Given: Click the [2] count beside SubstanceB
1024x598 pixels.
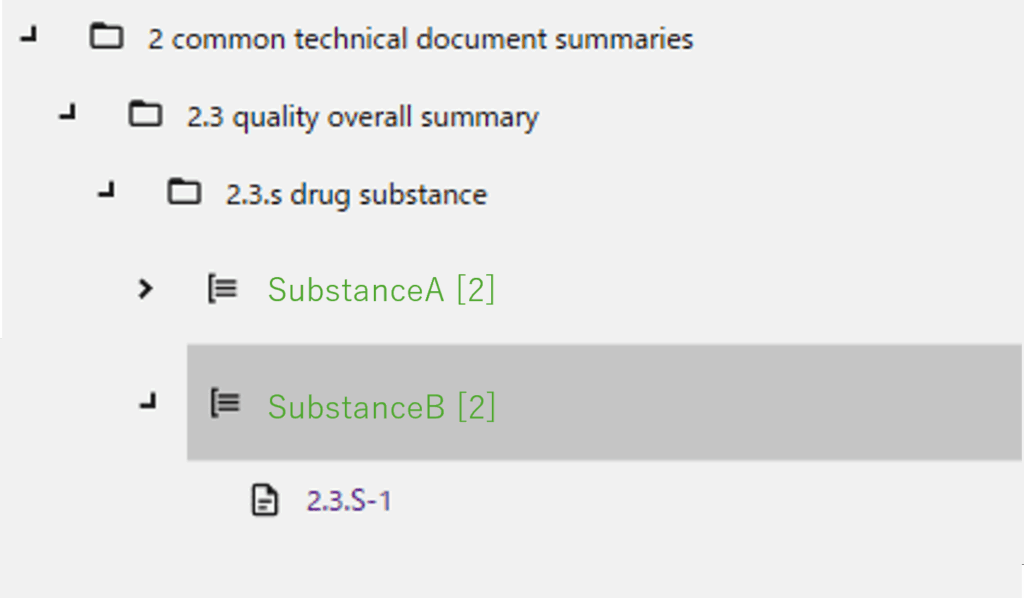Looking at the screenshot, I should click(476, 407).
